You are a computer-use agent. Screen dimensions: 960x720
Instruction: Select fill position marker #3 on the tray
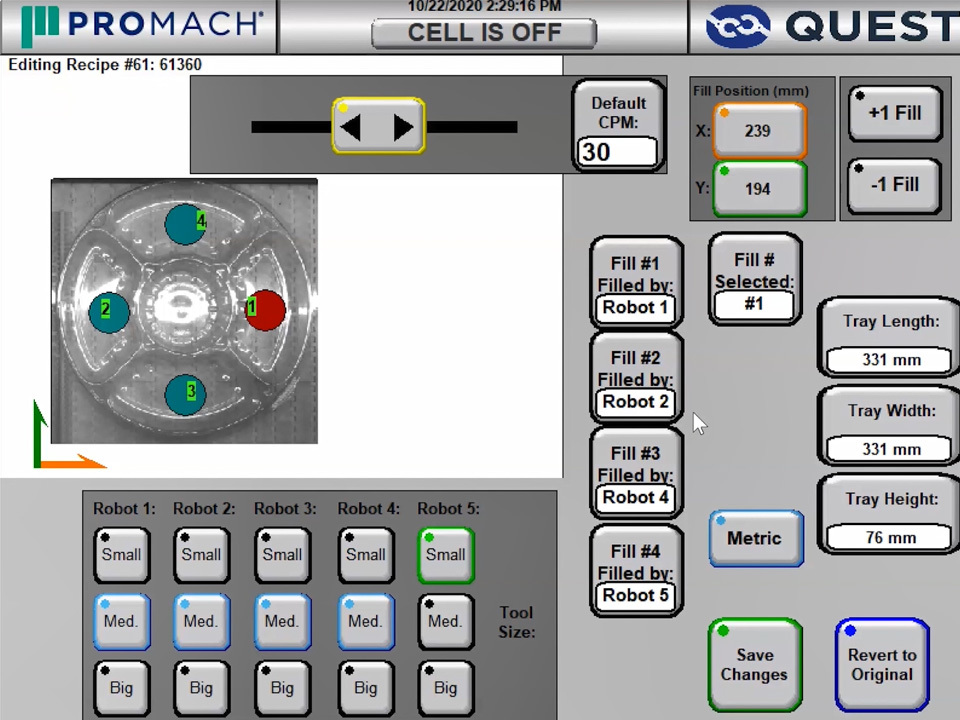click(x=186, y=393)
